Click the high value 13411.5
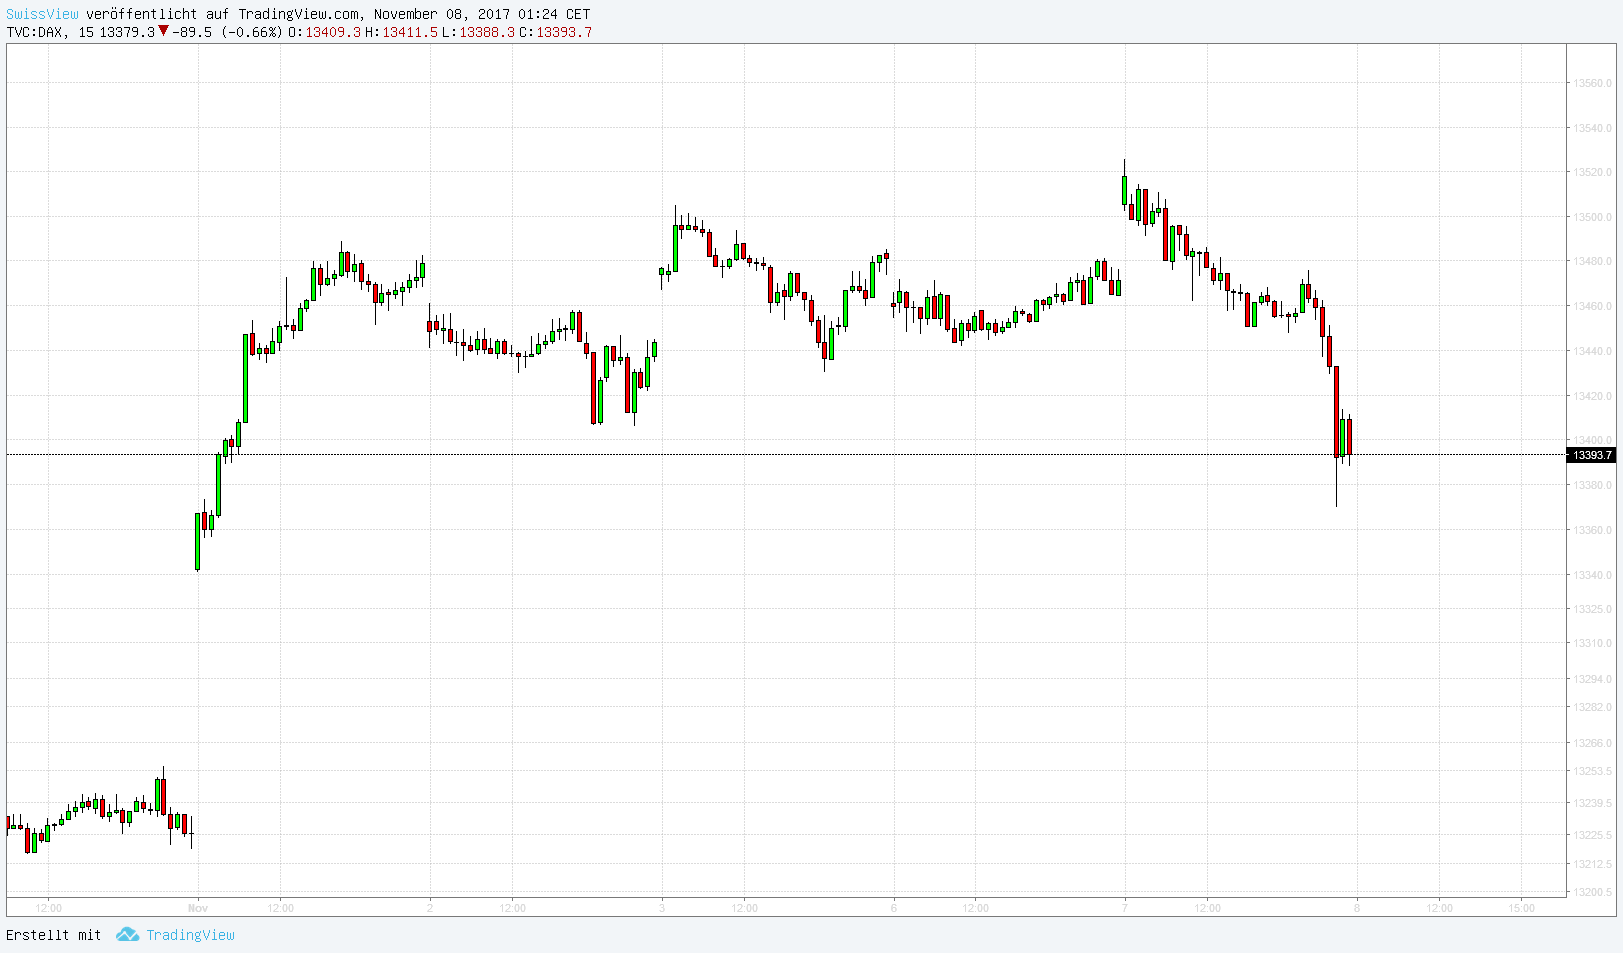 click(410, 32)
